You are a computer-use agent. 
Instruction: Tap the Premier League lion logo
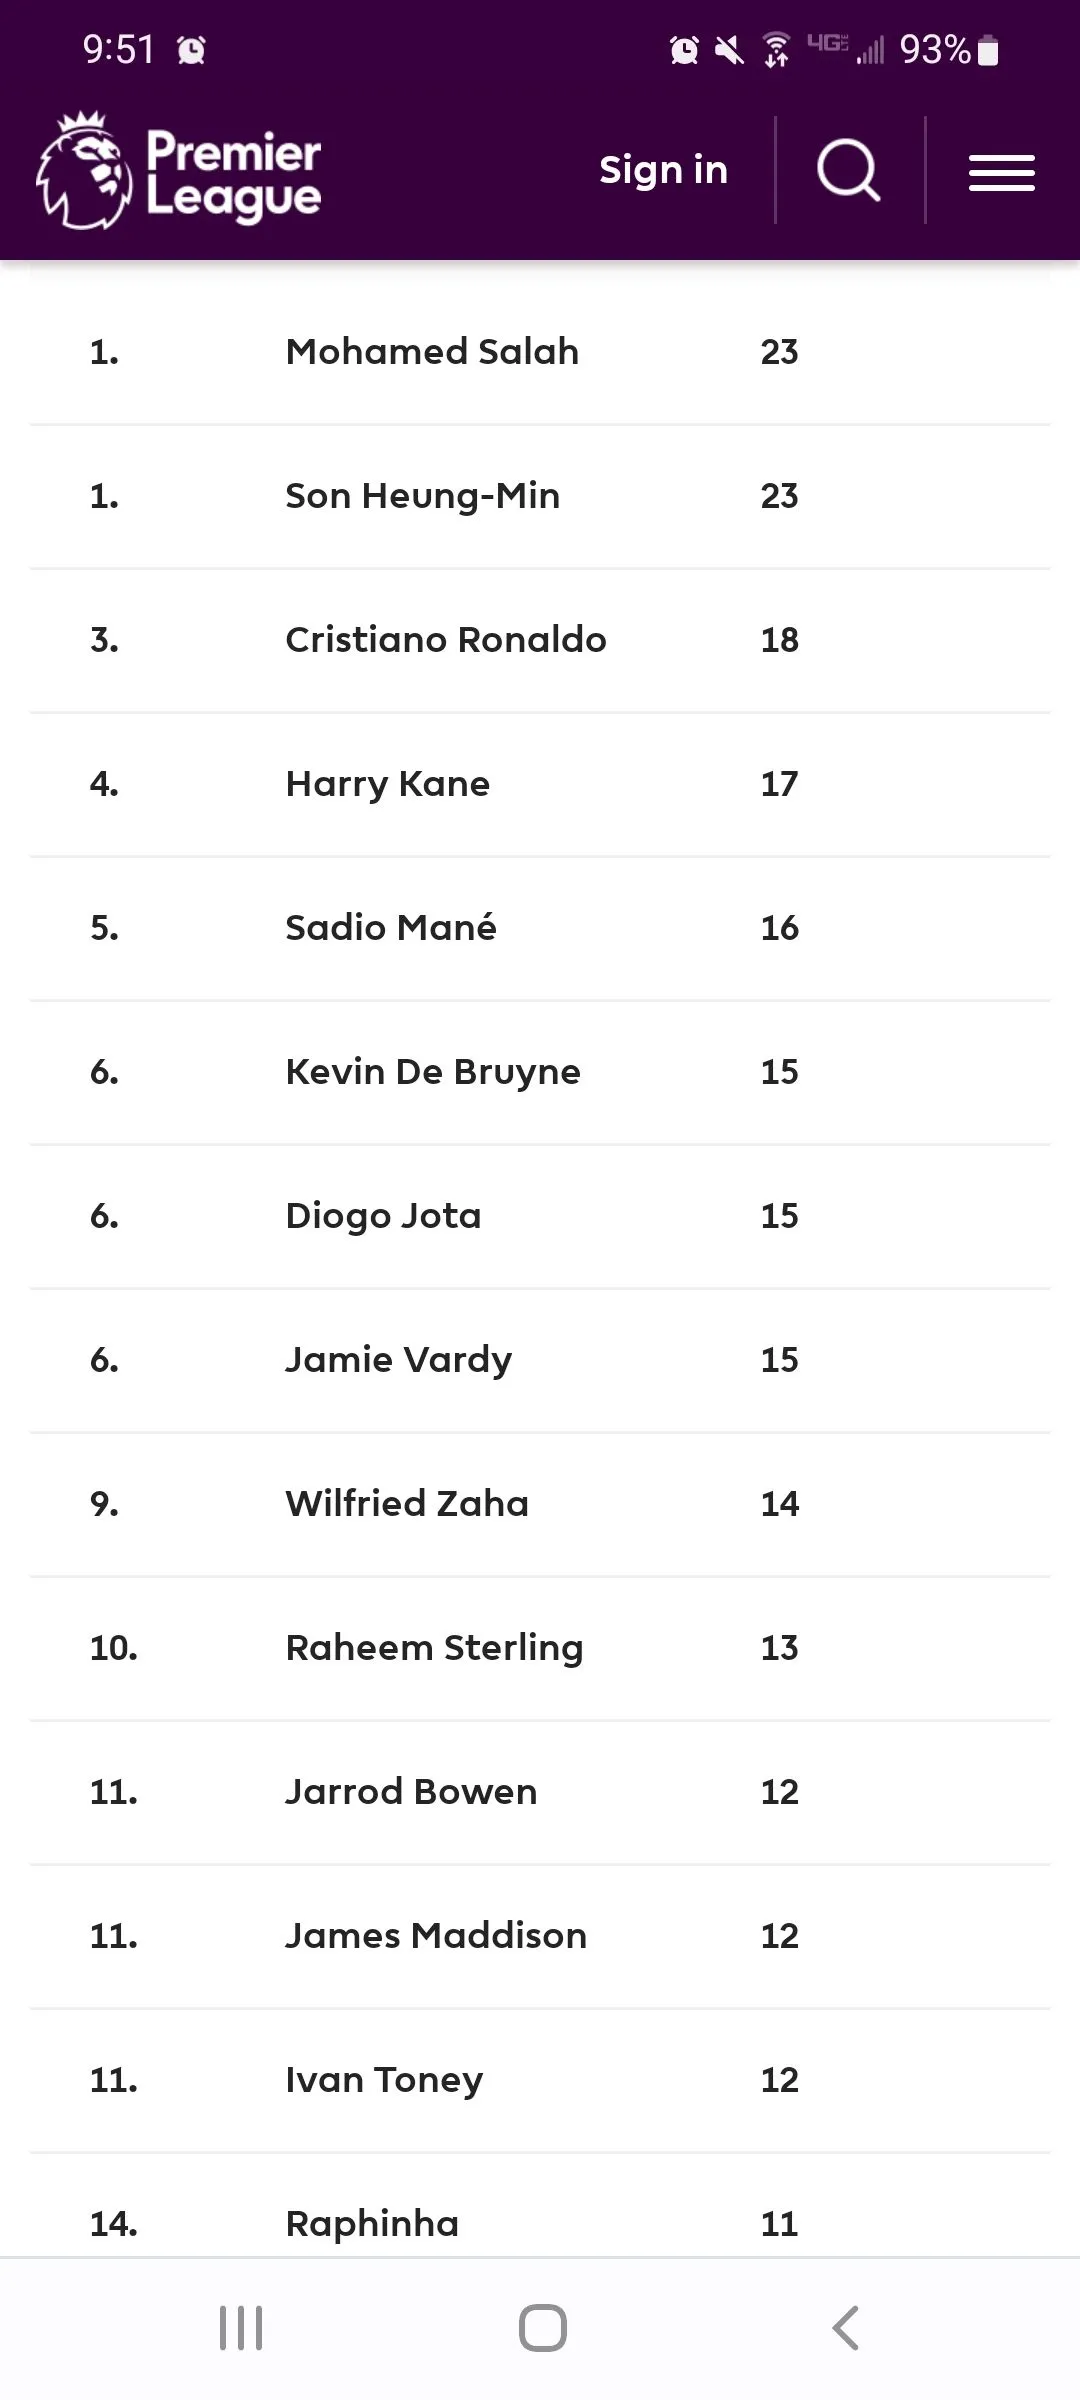pos(85,171)
